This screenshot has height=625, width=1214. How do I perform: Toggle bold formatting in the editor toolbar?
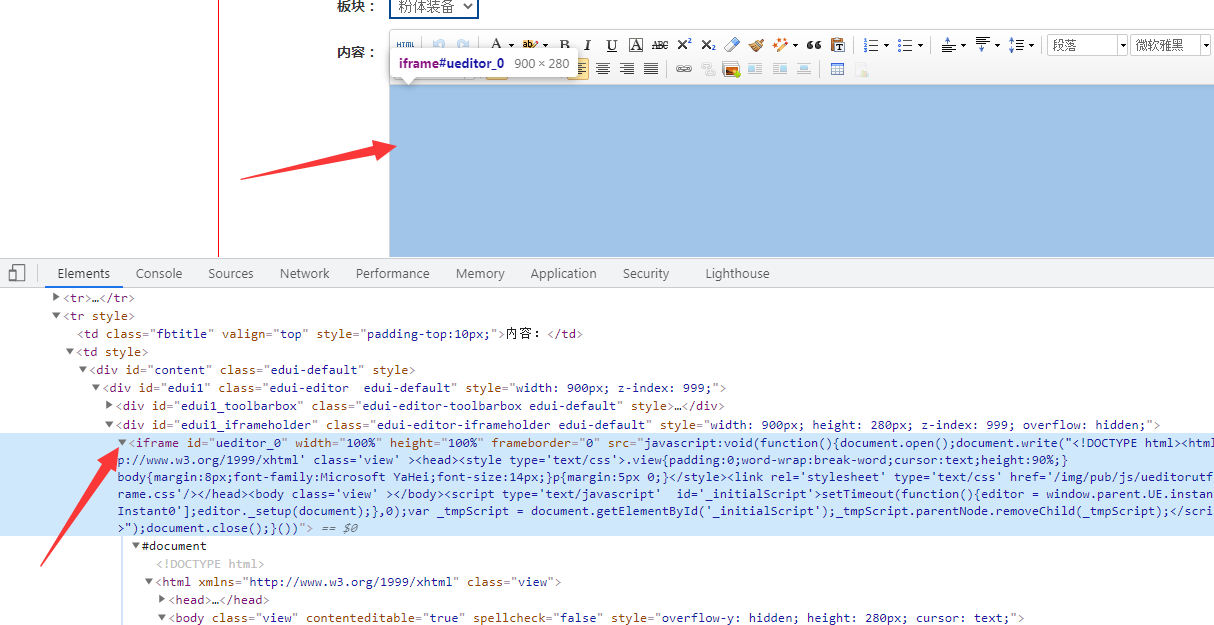point(564,44)
